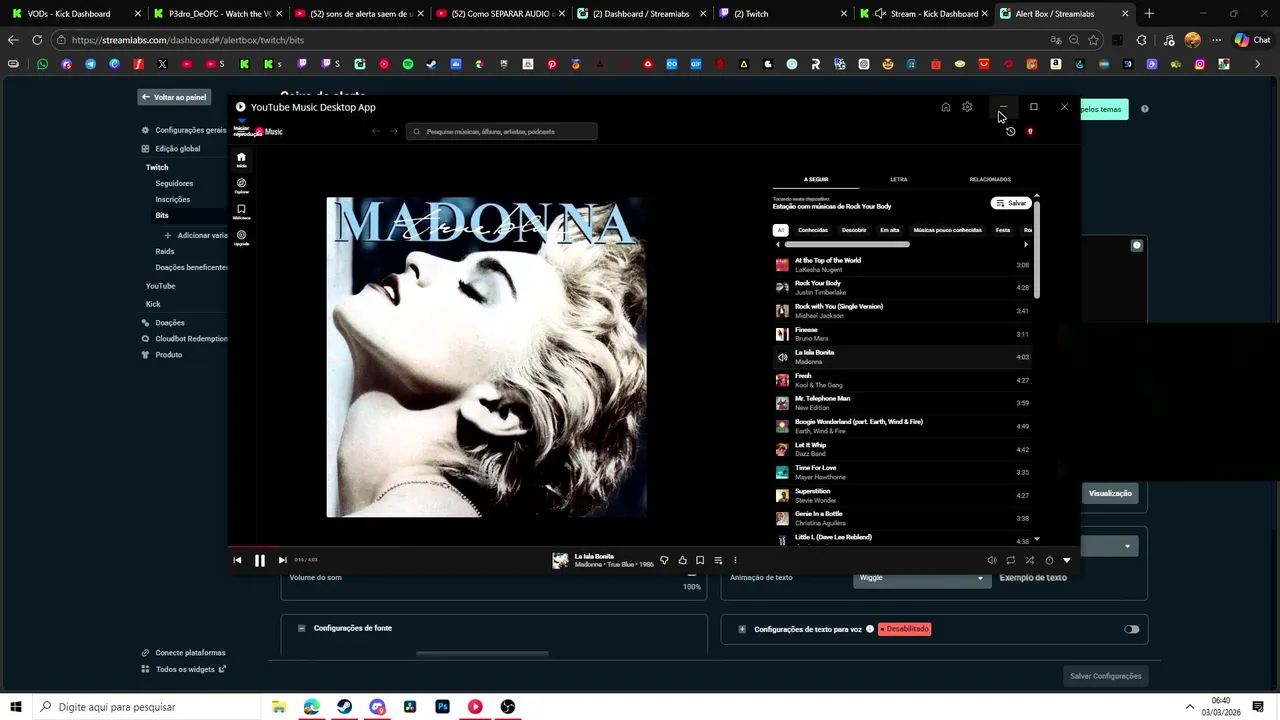Click Voltar ao painel in Streamlabs
The width and height of the screenshot is (1280, 720).
[174, 97]
